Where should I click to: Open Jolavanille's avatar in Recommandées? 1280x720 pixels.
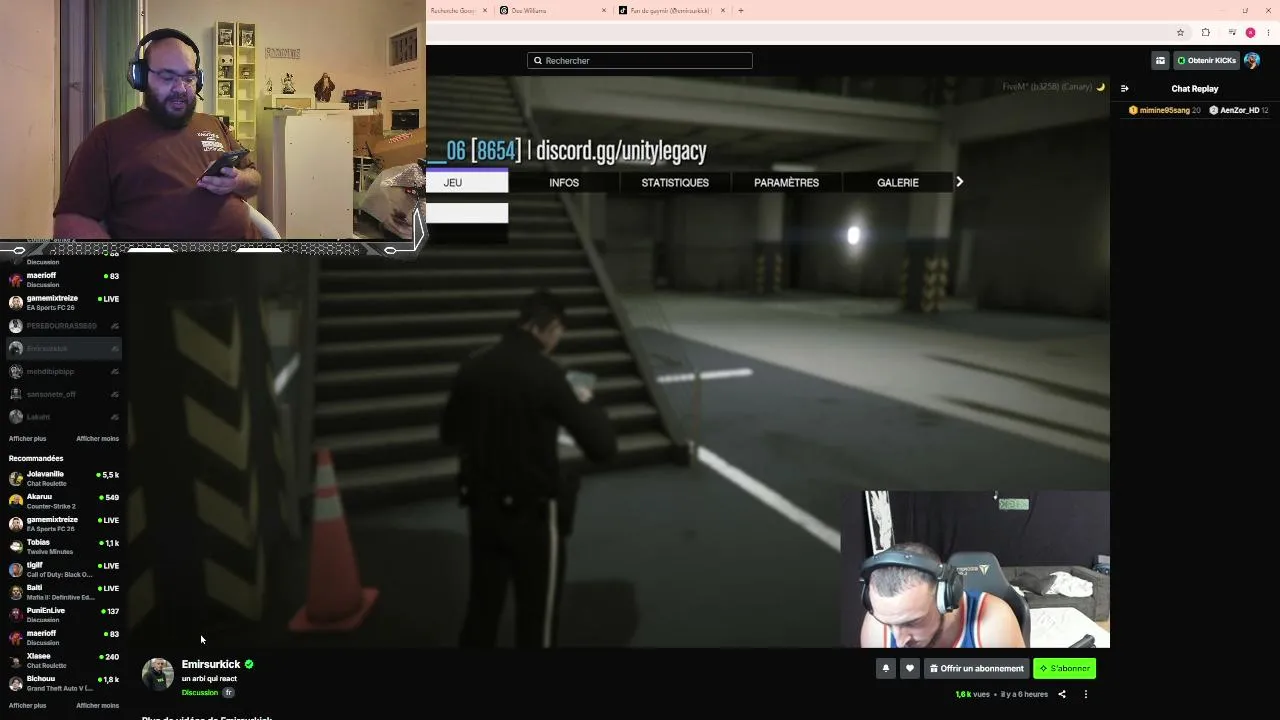click(16, 478)
